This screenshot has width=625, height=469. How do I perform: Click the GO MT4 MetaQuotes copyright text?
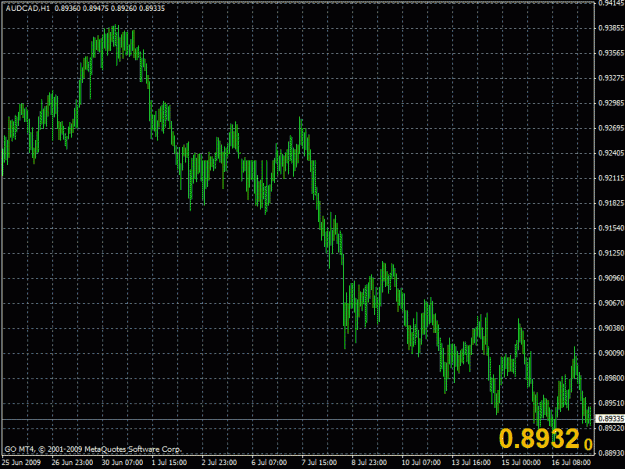[x=93, y=449]
